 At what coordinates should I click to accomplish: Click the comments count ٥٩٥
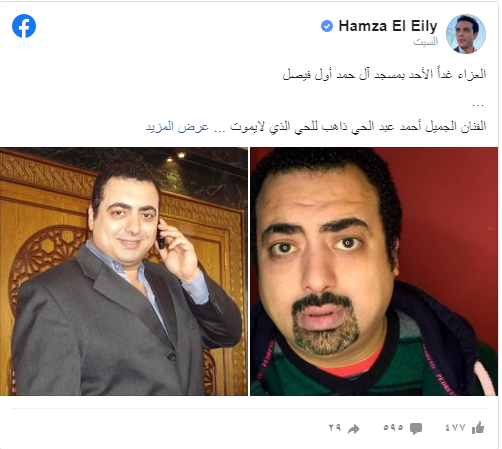click(393, 428)
